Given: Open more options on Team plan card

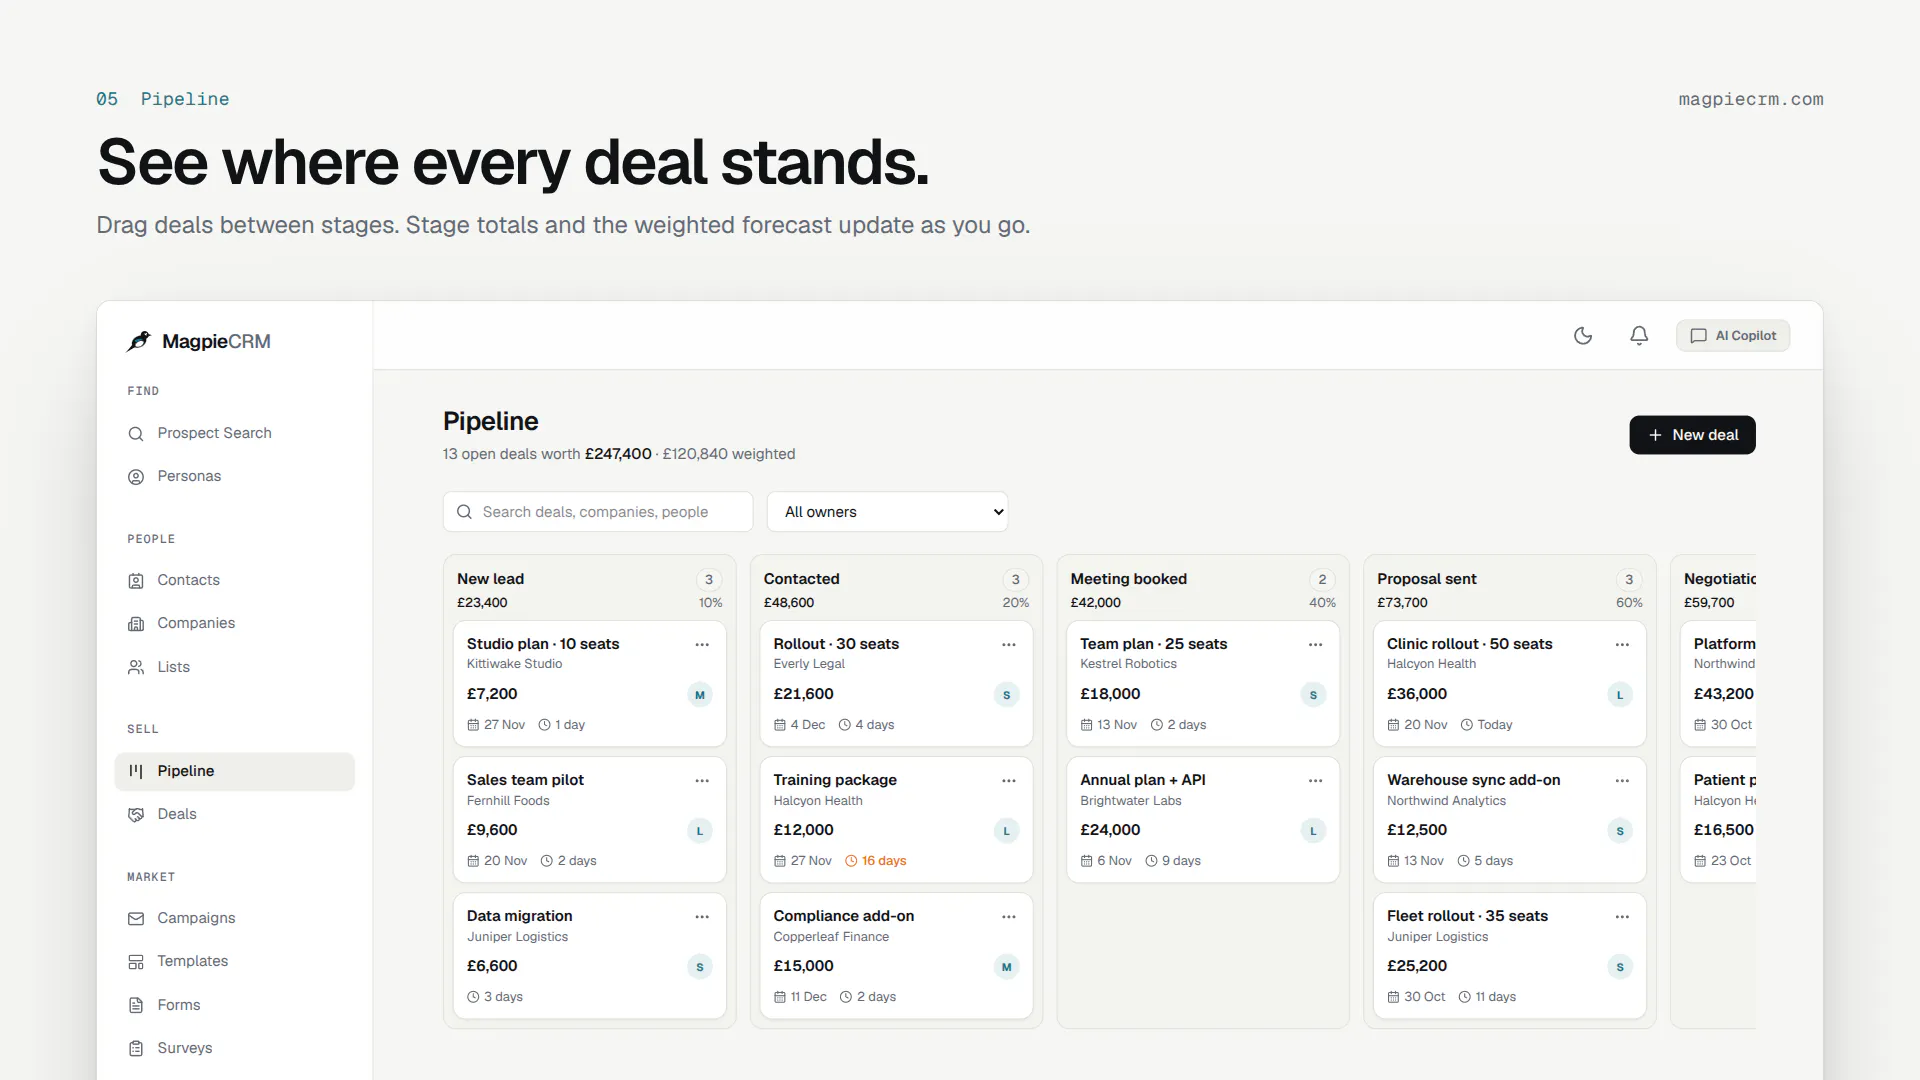Looking at the screenshot, I should coord(1315,645).
